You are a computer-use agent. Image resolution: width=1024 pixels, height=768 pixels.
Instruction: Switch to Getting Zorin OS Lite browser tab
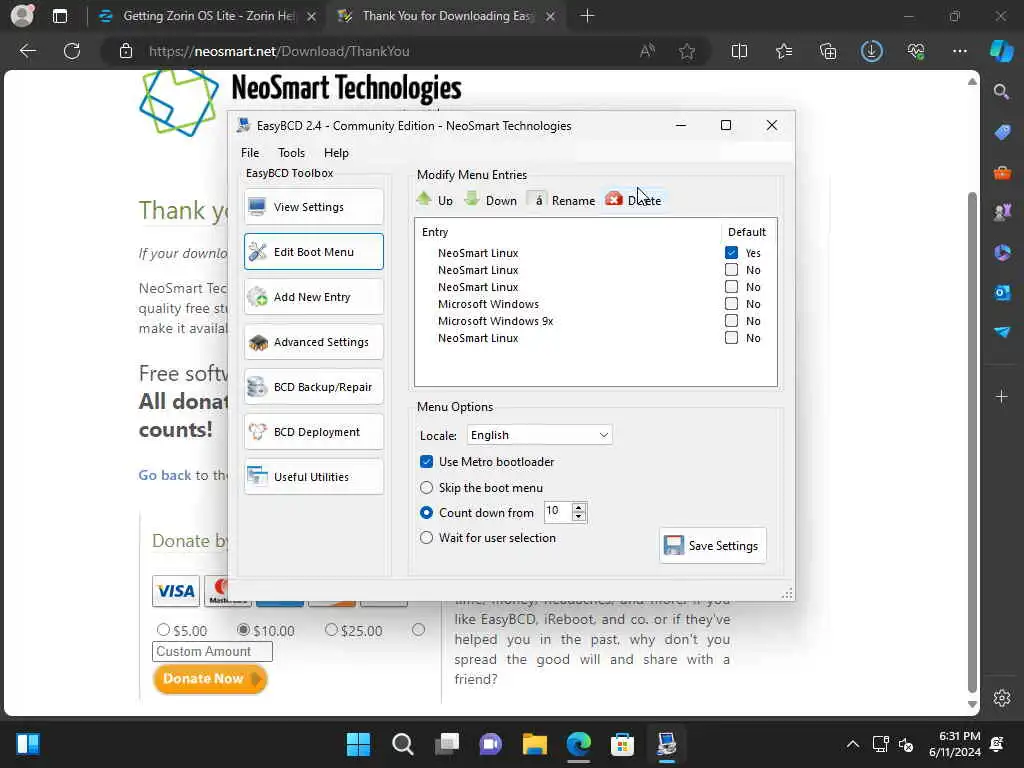tap(208, 16)
